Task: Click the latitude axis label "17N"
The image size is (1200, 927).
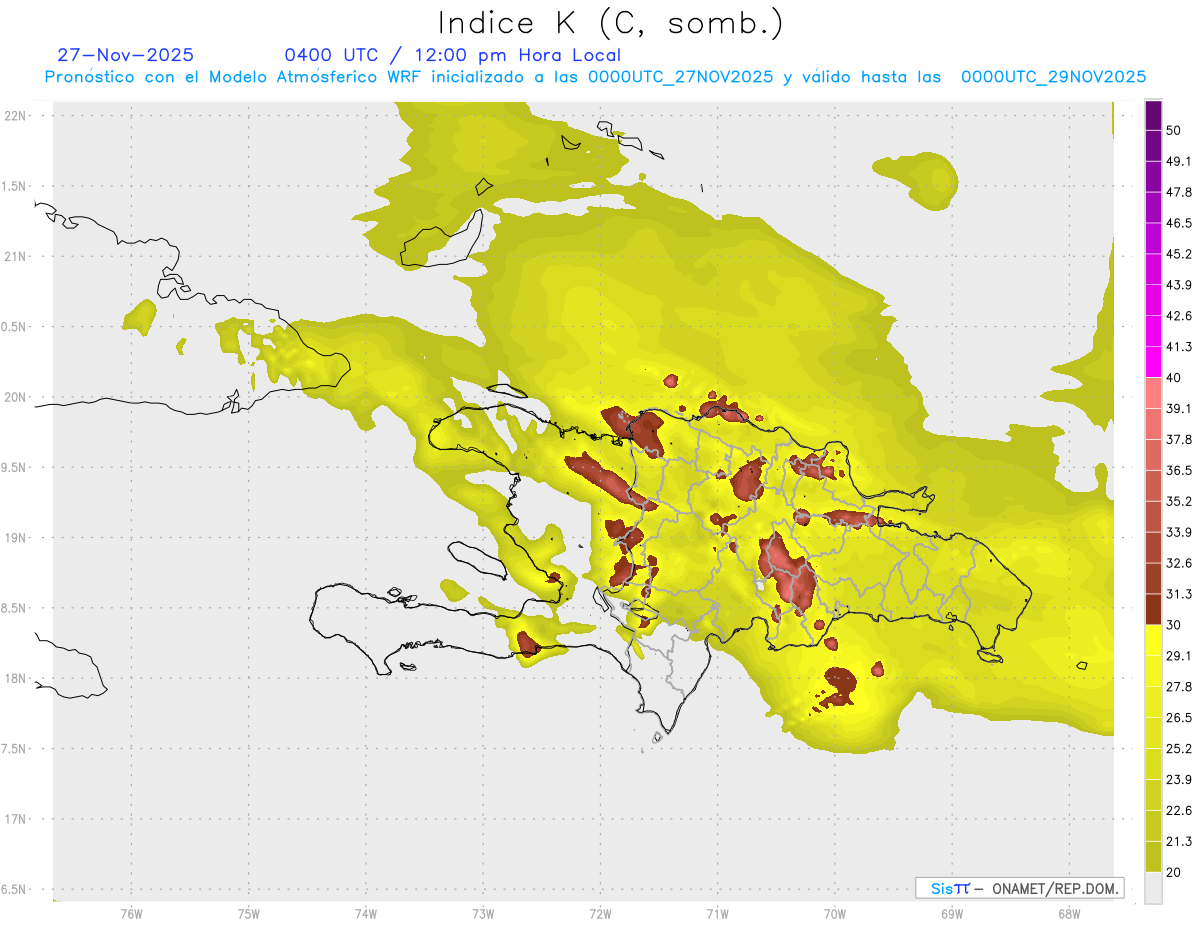Action: (14, 819)
